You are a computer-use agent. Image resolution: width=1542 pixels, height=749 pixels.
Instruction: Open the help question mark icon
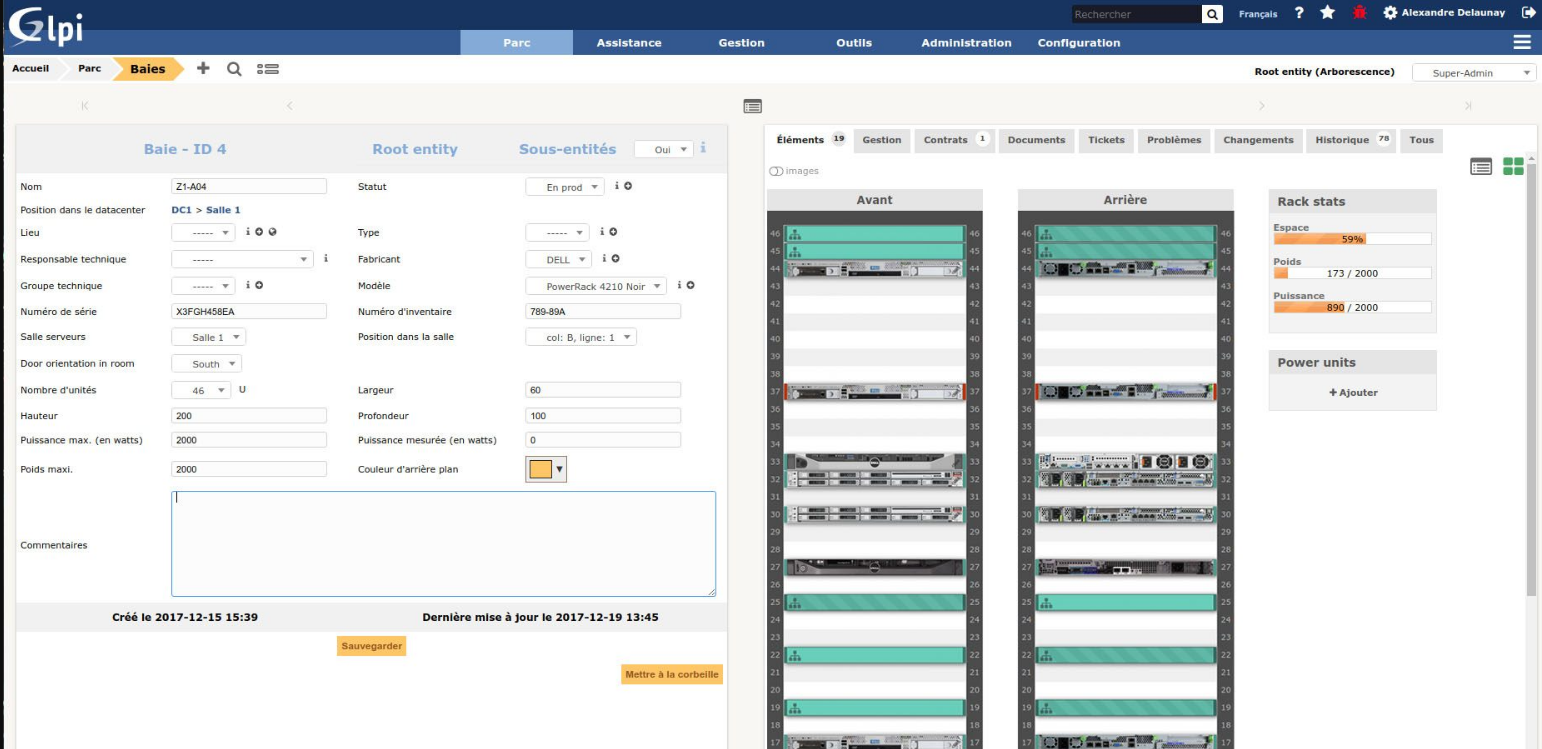[x=1298, y=13]
